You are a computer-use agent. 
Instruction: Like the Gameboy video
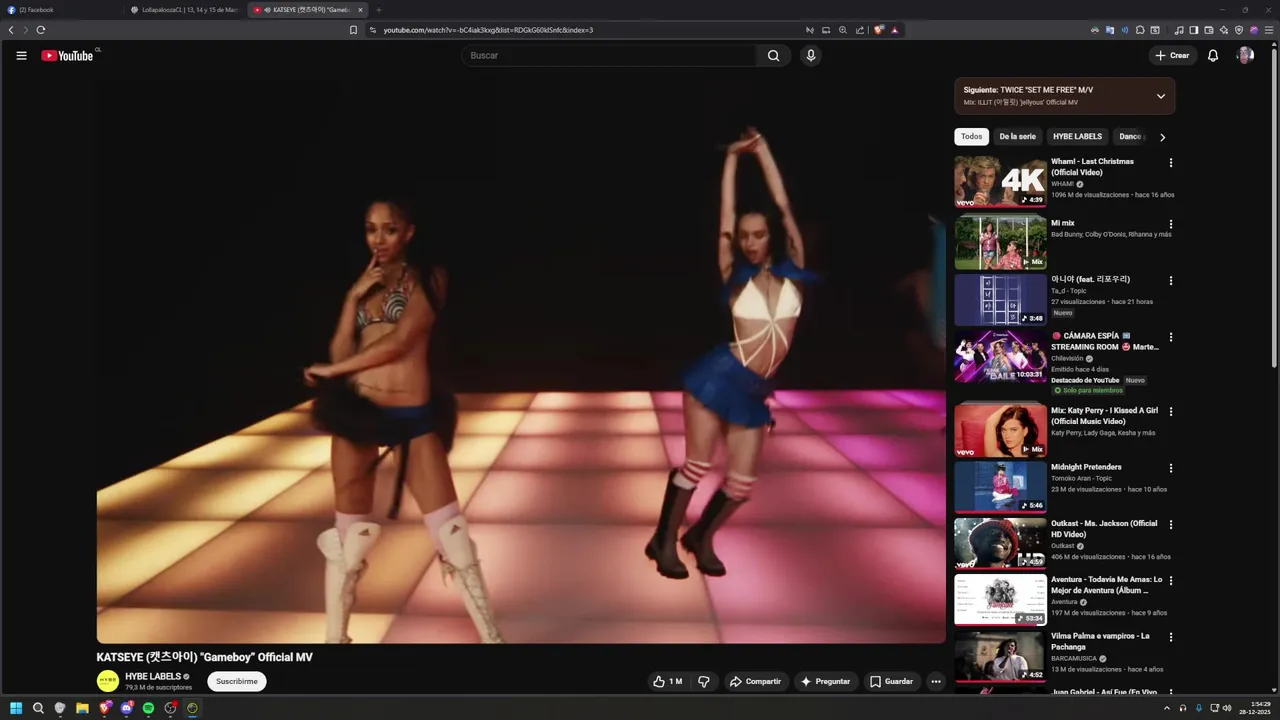[668, 681]
